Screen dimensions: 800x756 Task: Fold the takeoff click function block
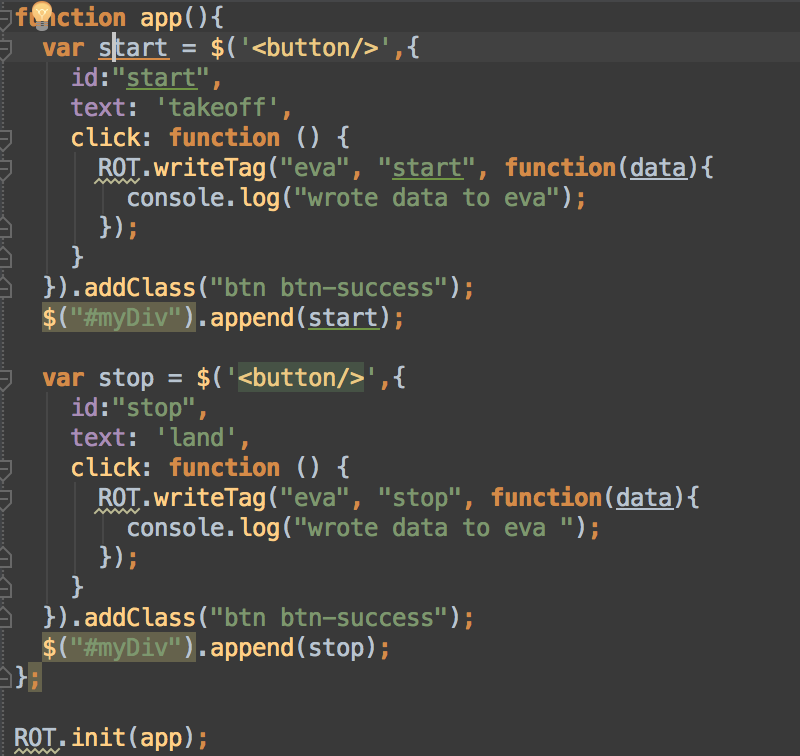(5, 138)
